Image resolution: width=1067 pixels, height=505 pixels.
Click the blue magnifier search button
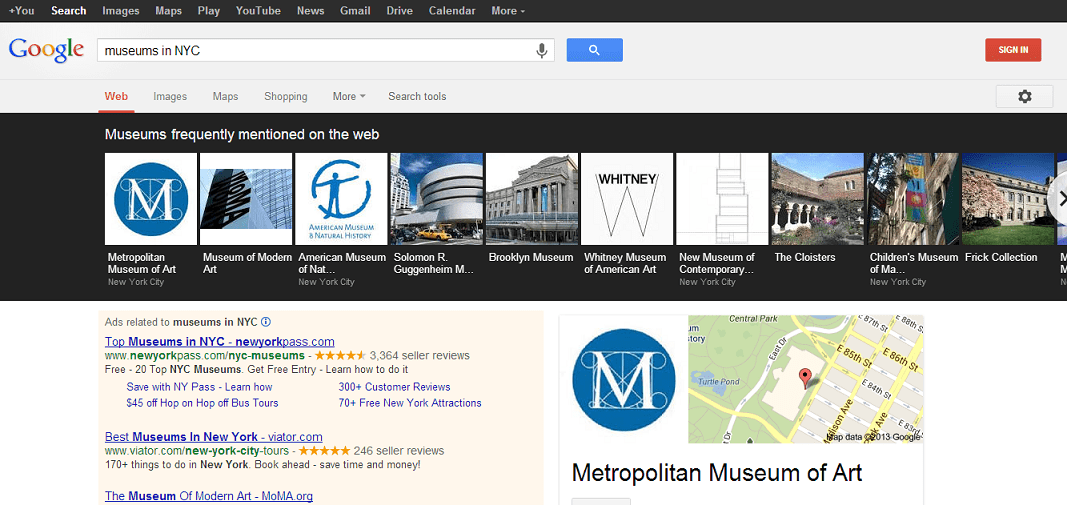[594, 50]
